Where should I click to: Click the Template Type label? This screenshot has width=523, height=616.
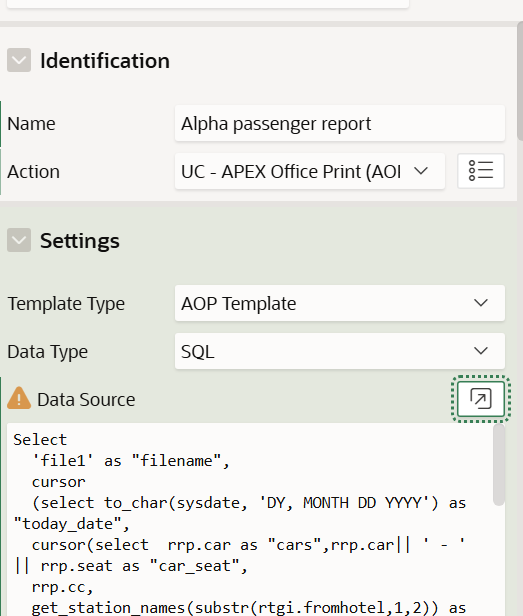[x=66, y=304]
